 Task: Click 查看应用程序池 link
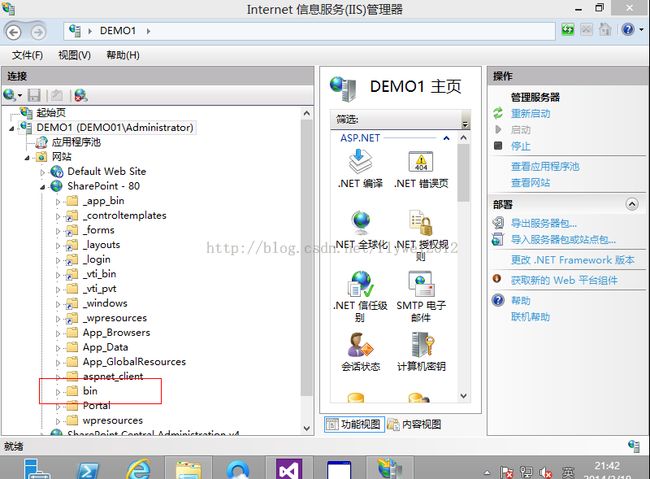pos(545,167)
